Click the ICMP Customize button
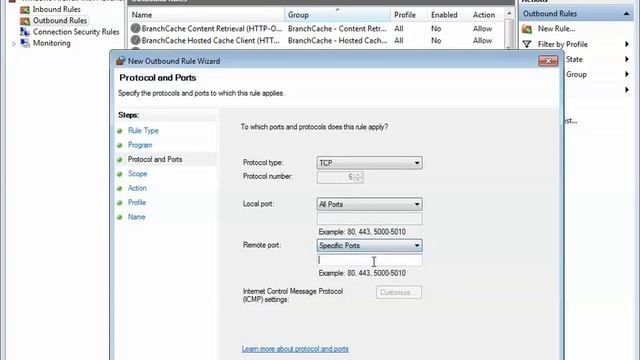This screenshot has width=640, height=360. coord(399,292)
